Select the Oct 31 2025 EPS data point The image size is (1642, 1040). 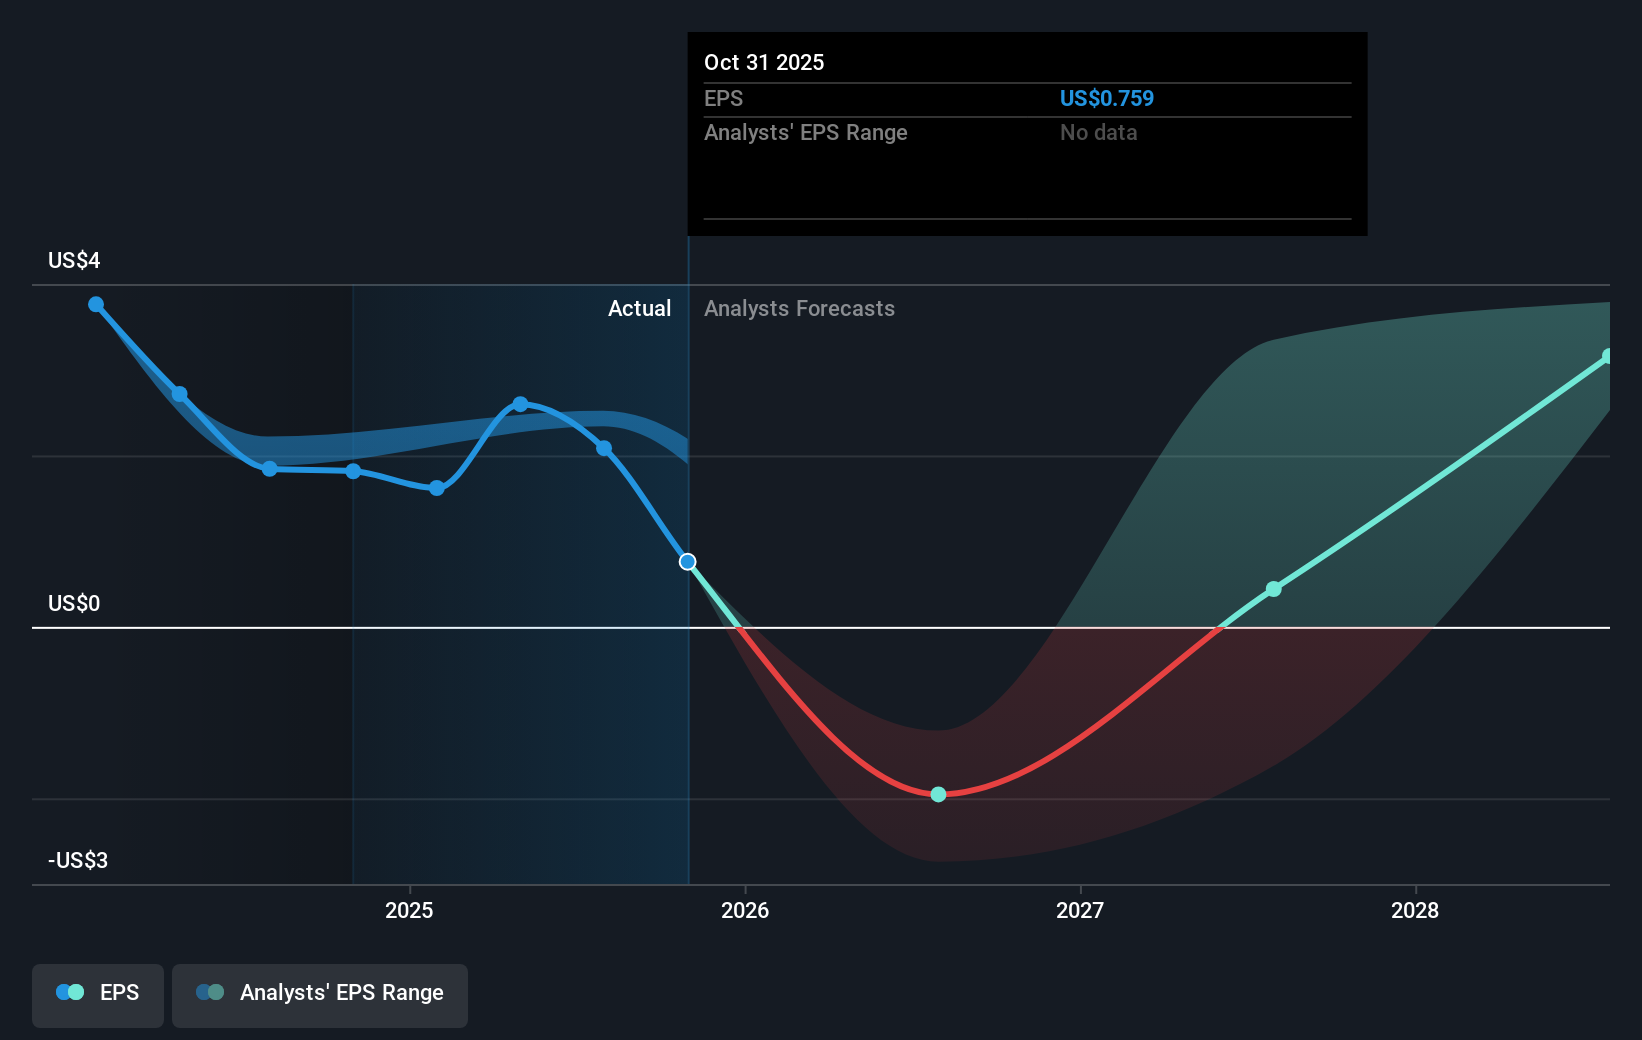pyautogui.click(x=688, y=562)
